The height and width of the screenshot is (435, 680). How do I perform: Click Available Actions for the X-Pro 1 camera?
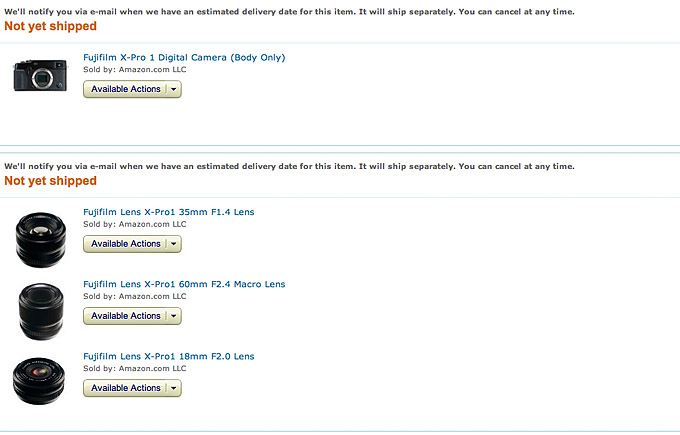pos(126,89)
